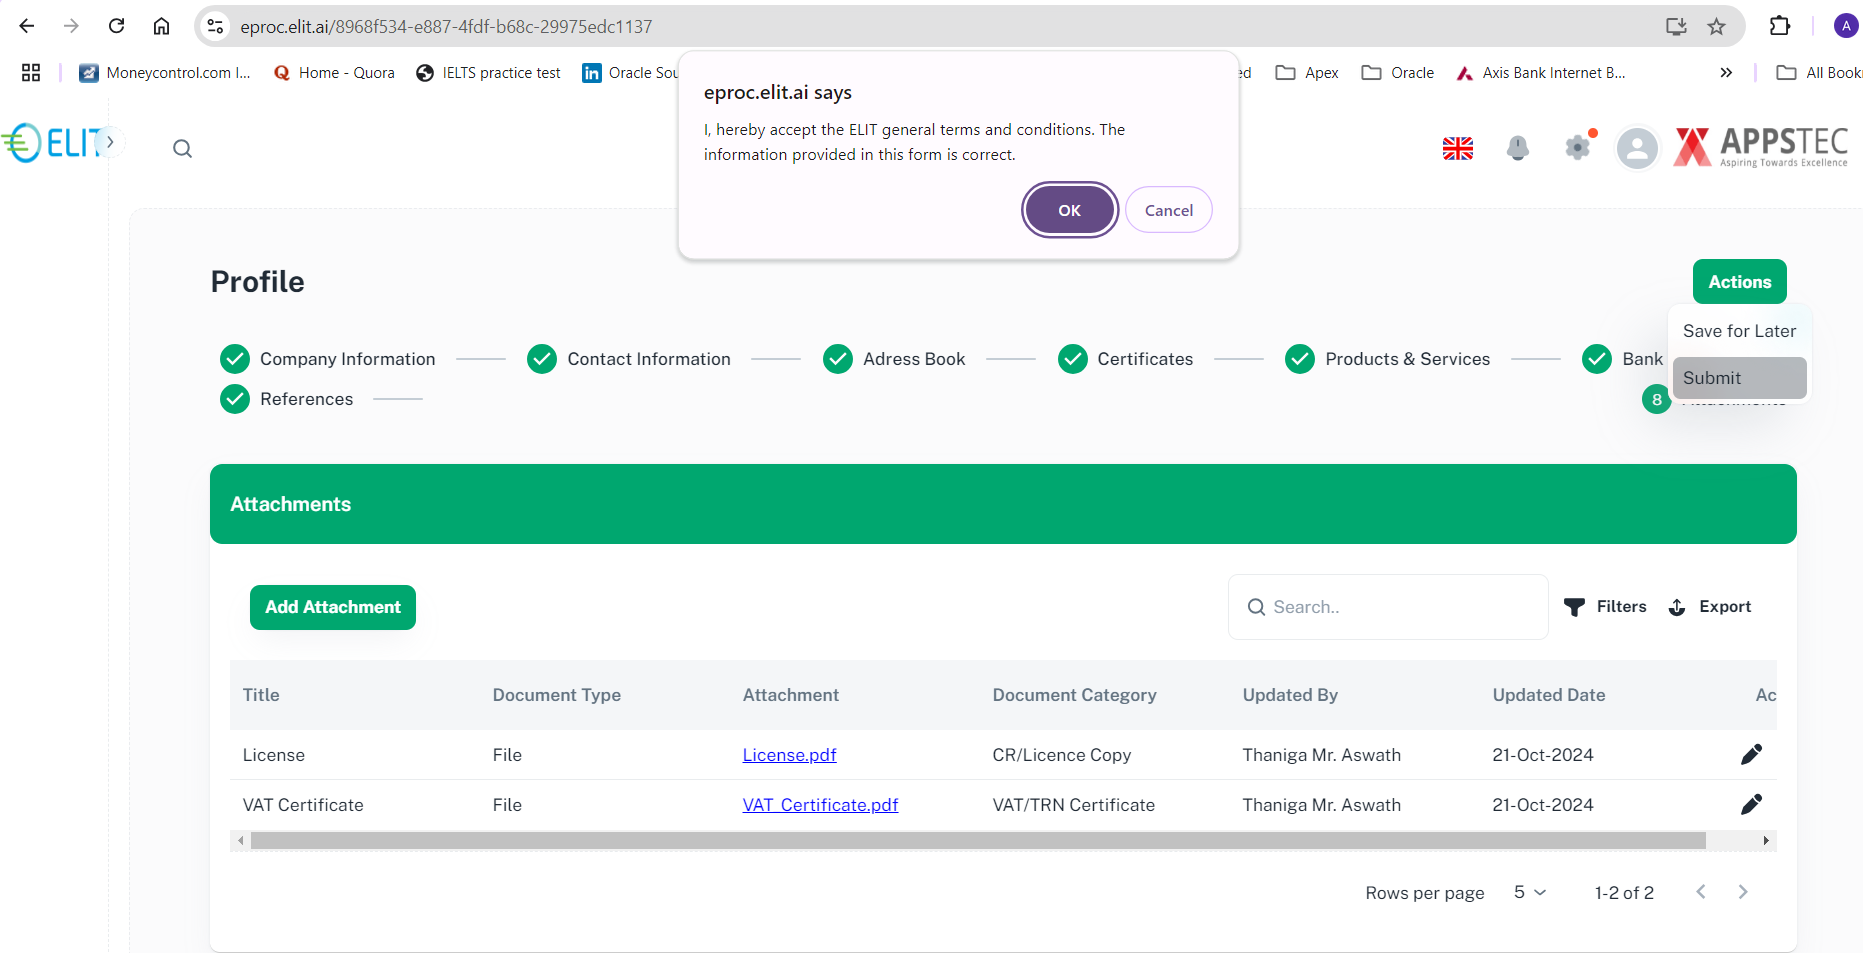Select the Certificates step checkmark

(1072, 359)
